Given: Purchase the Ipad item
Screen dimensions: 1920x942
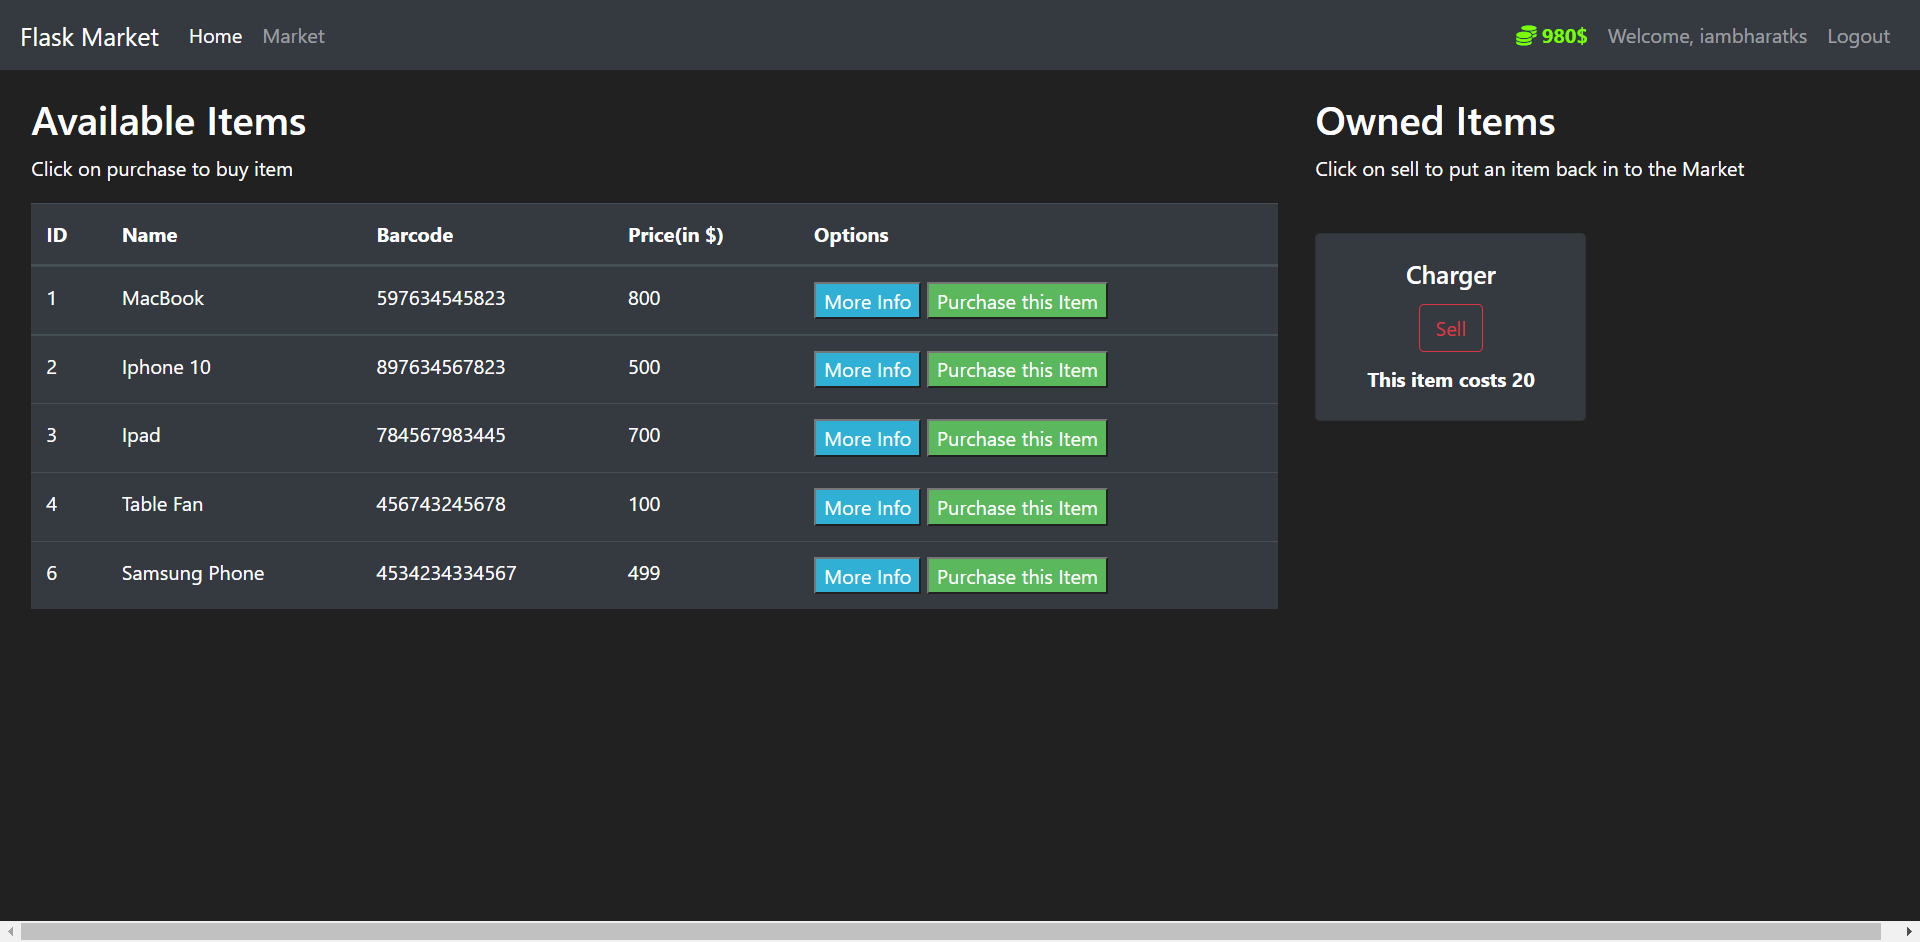Looking at the screenshot, I should tap(1016, 437).
